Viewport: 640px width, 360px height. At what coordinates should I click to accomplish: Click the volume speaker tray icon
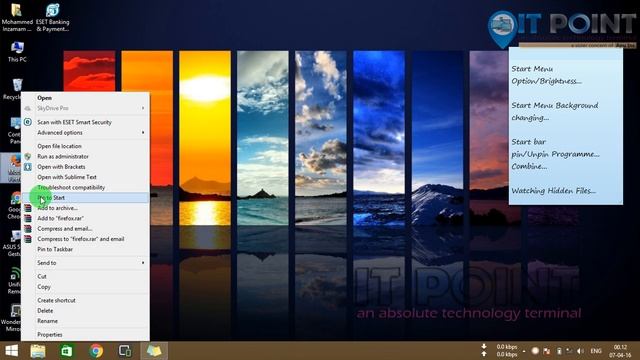point(580,351)
